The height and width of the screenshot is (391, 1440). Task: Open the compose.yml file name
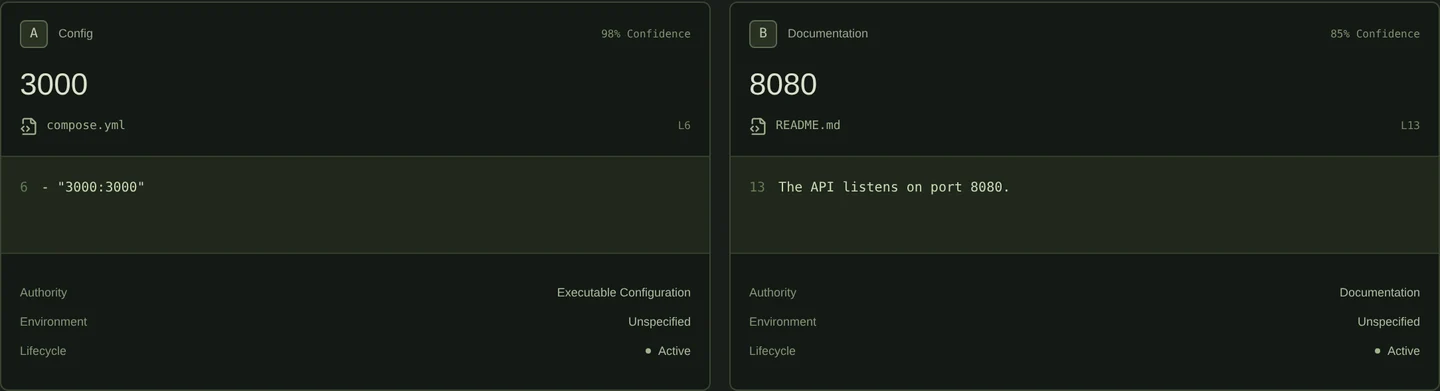(x=86, y=125)
